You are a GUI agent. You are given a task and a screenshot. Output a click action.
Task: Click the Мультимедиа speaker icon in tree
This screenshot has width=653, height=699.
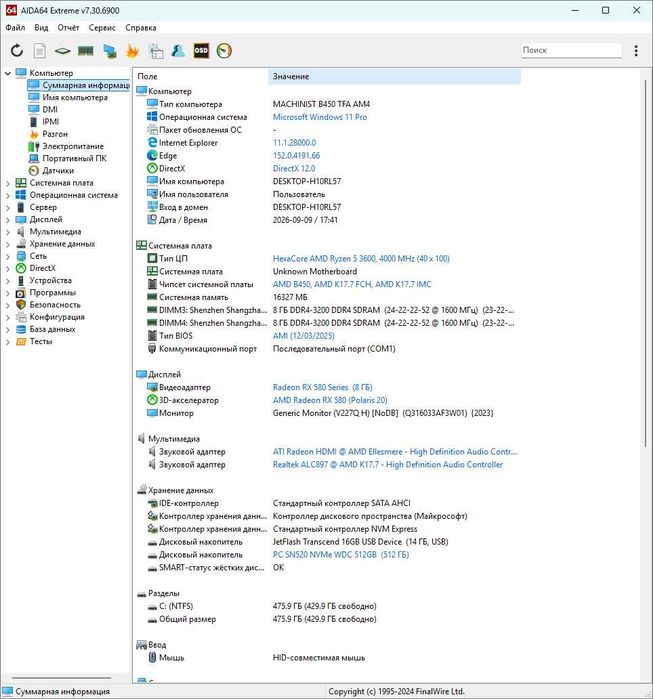pos(21,231)
